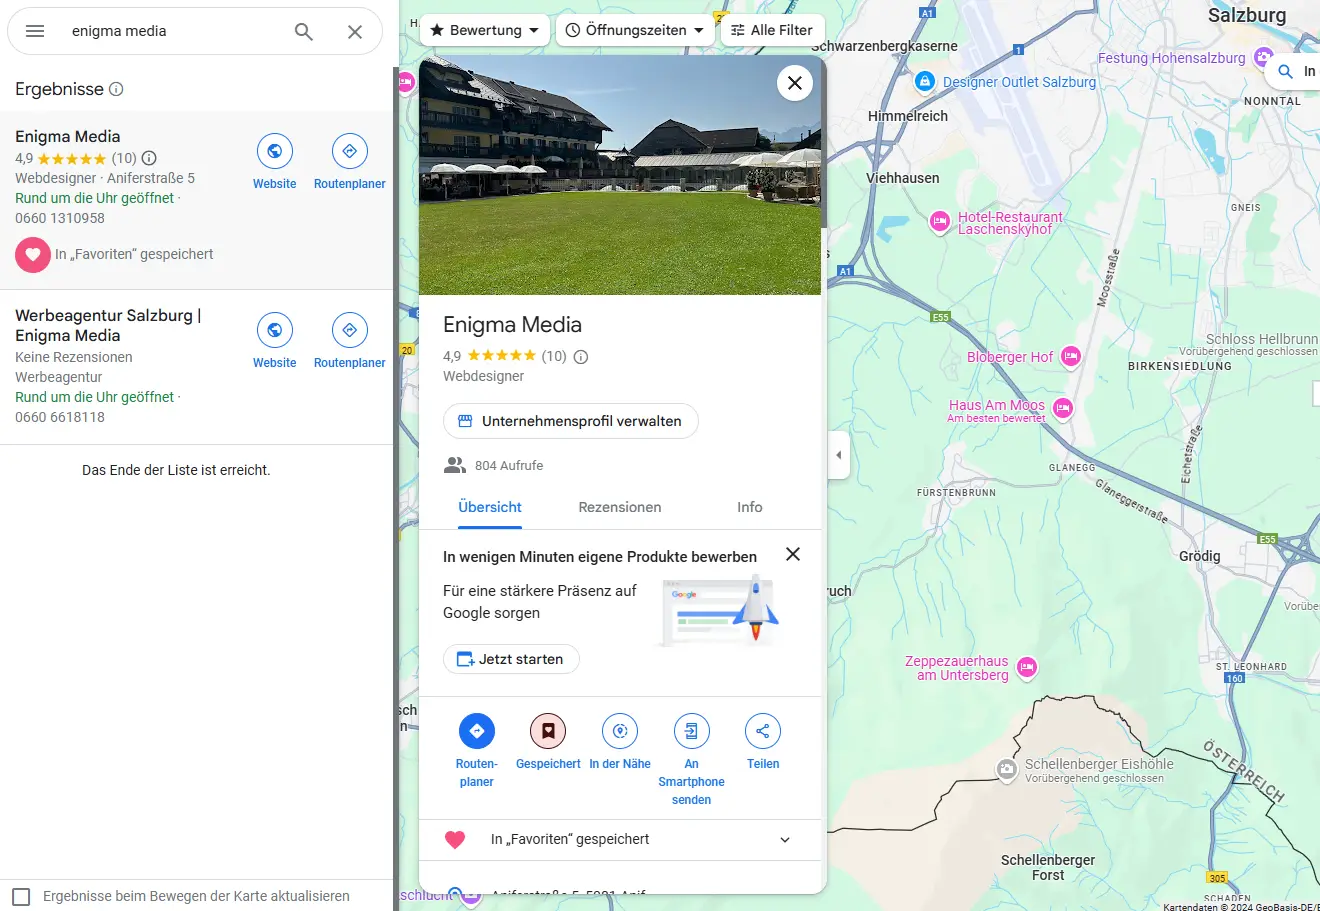Click the blue Routenplaner circle in card
Viewport: 1320px width, 911px height.
pos(477,731)
